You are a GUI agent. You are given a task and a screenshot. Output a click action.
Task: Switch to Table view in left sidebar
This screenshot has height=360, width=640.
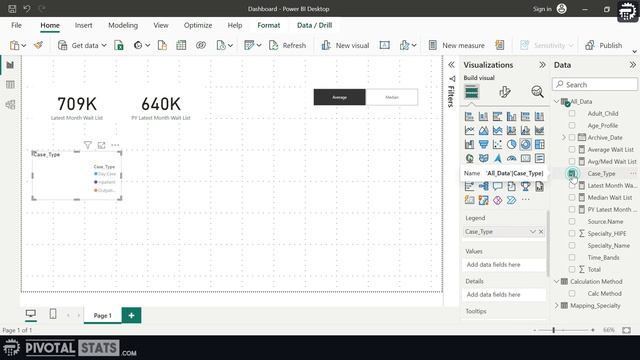[10, 84]
